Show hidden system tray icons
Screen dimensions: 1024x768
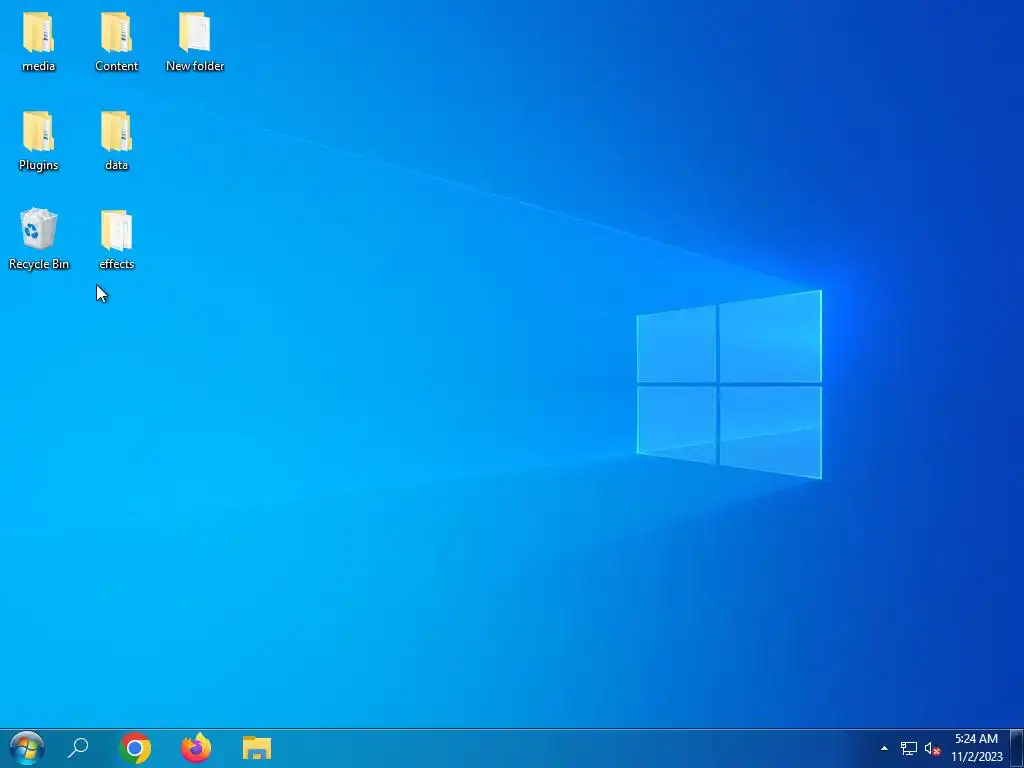tap(884, 748)
